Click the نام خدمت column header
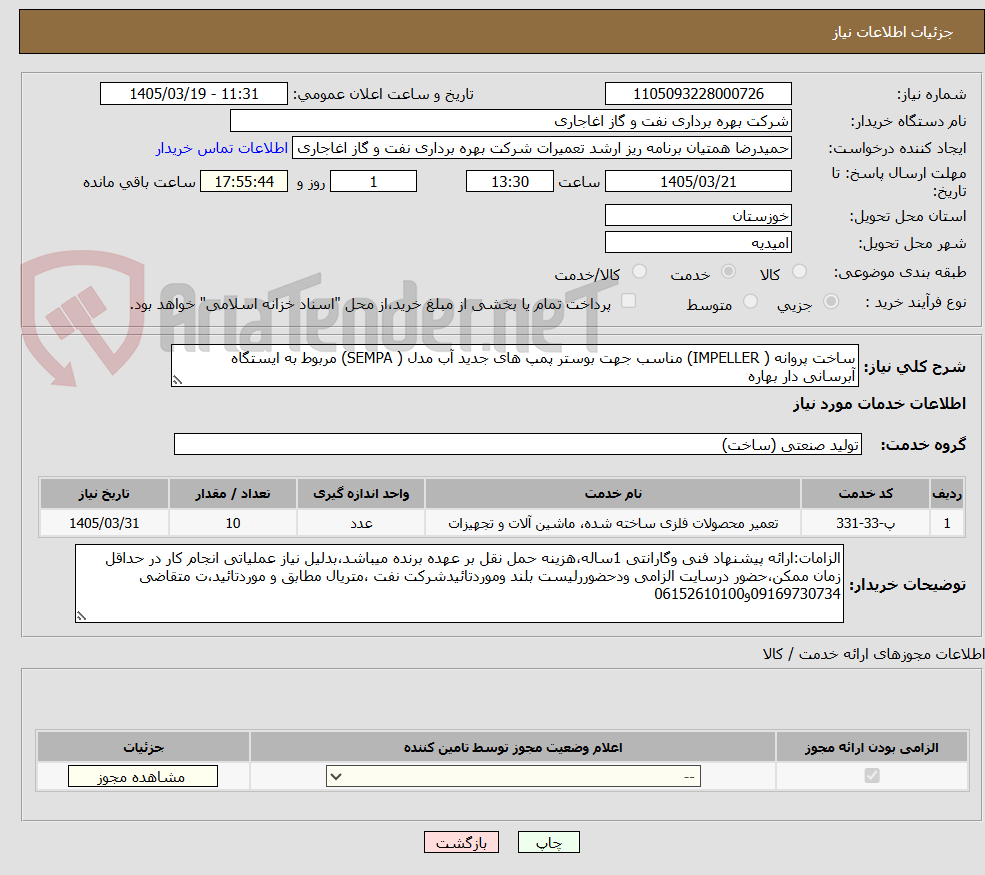The height and width of the screenshot is (875, 985). tap(612, 494)
